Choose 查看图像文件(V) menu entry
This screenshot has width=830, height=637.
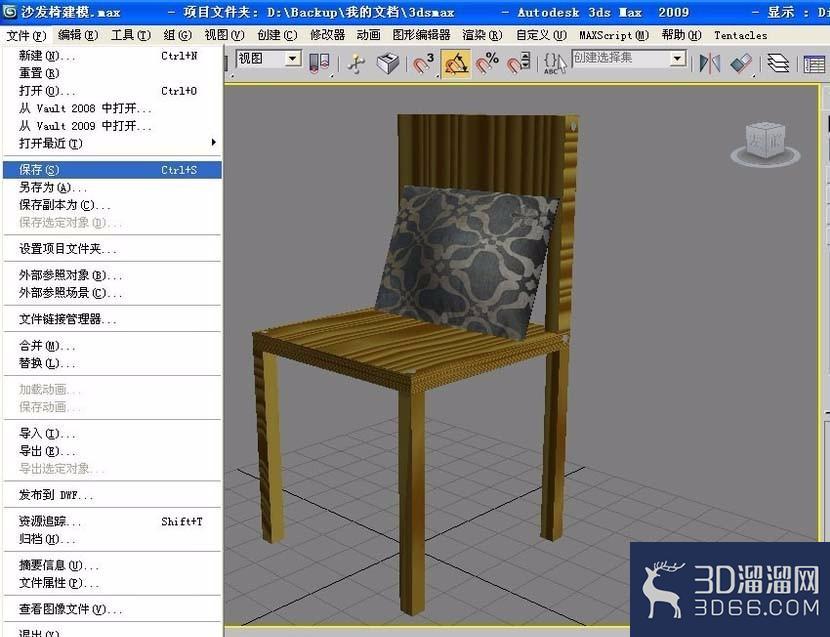click(112, 609)
